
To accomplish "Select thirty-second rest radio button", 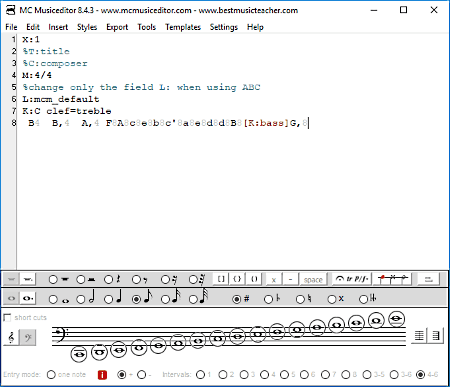I will click(193, 279).
